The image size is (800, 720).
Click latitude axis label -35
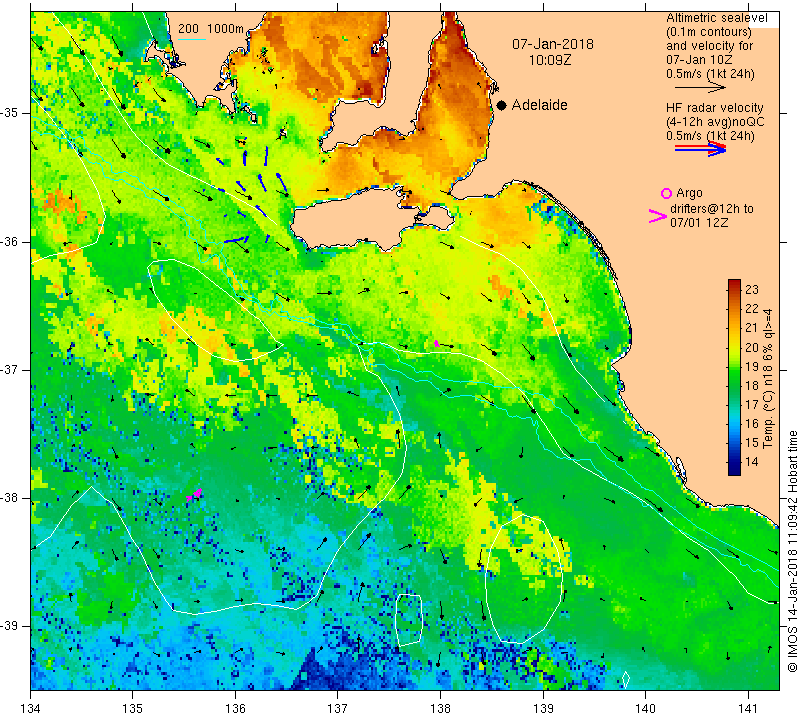9,113
